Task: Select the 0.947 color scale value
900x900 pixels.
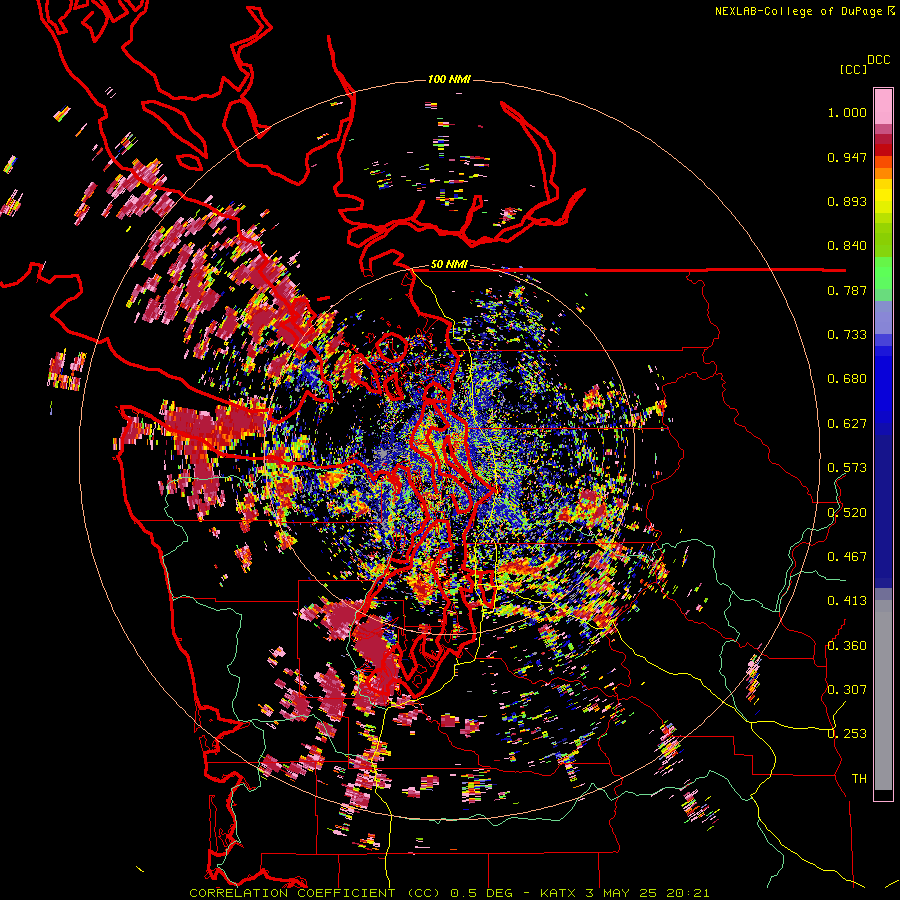Action: point(847,157)
